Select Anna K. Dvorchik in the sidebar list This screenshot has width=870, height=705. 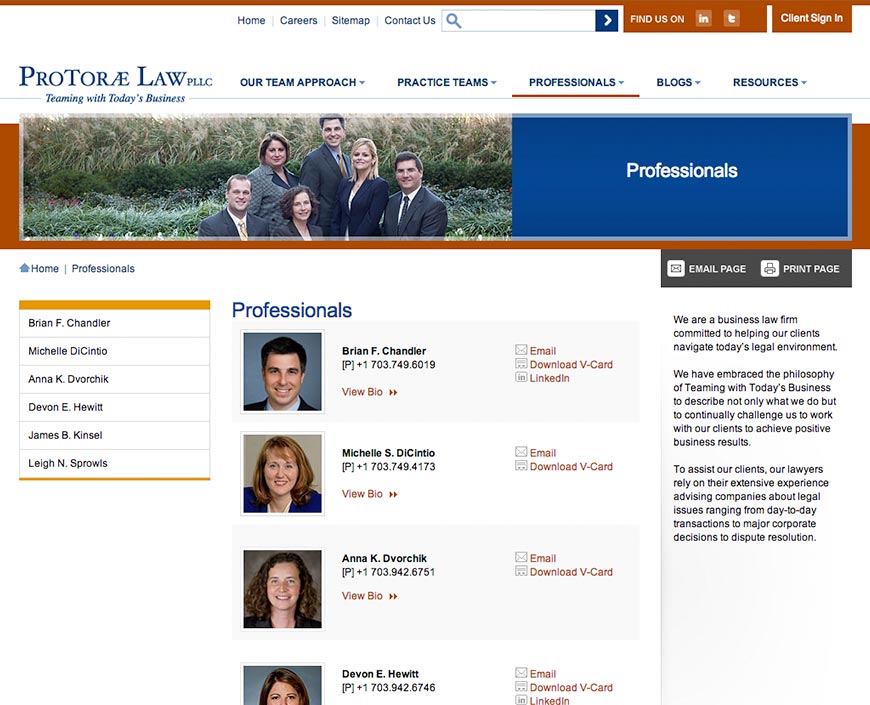(114, 379)
